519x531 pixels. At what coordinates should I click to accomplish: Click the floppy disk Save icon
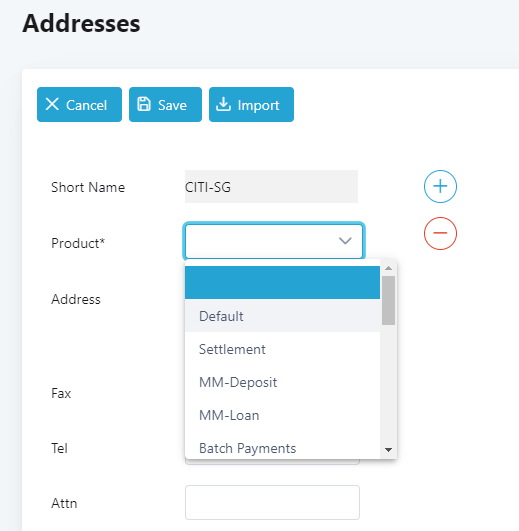point(144,104)
